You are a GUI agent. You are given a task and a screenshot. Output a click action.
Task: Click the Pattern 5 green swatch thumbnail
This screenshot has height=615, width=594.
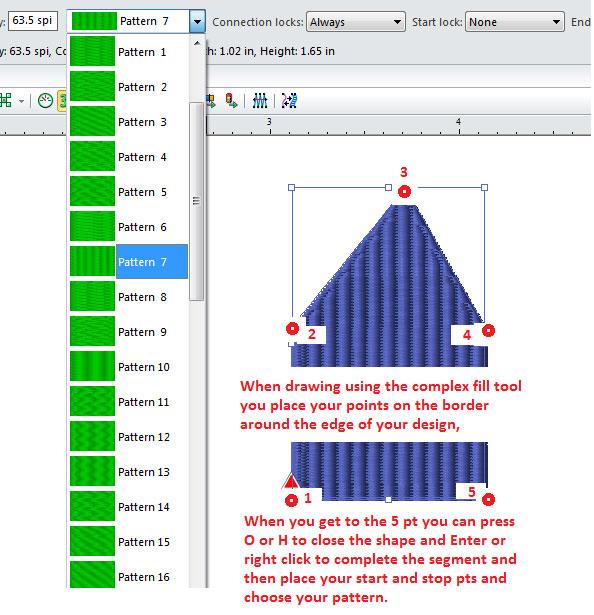(92, 191)
